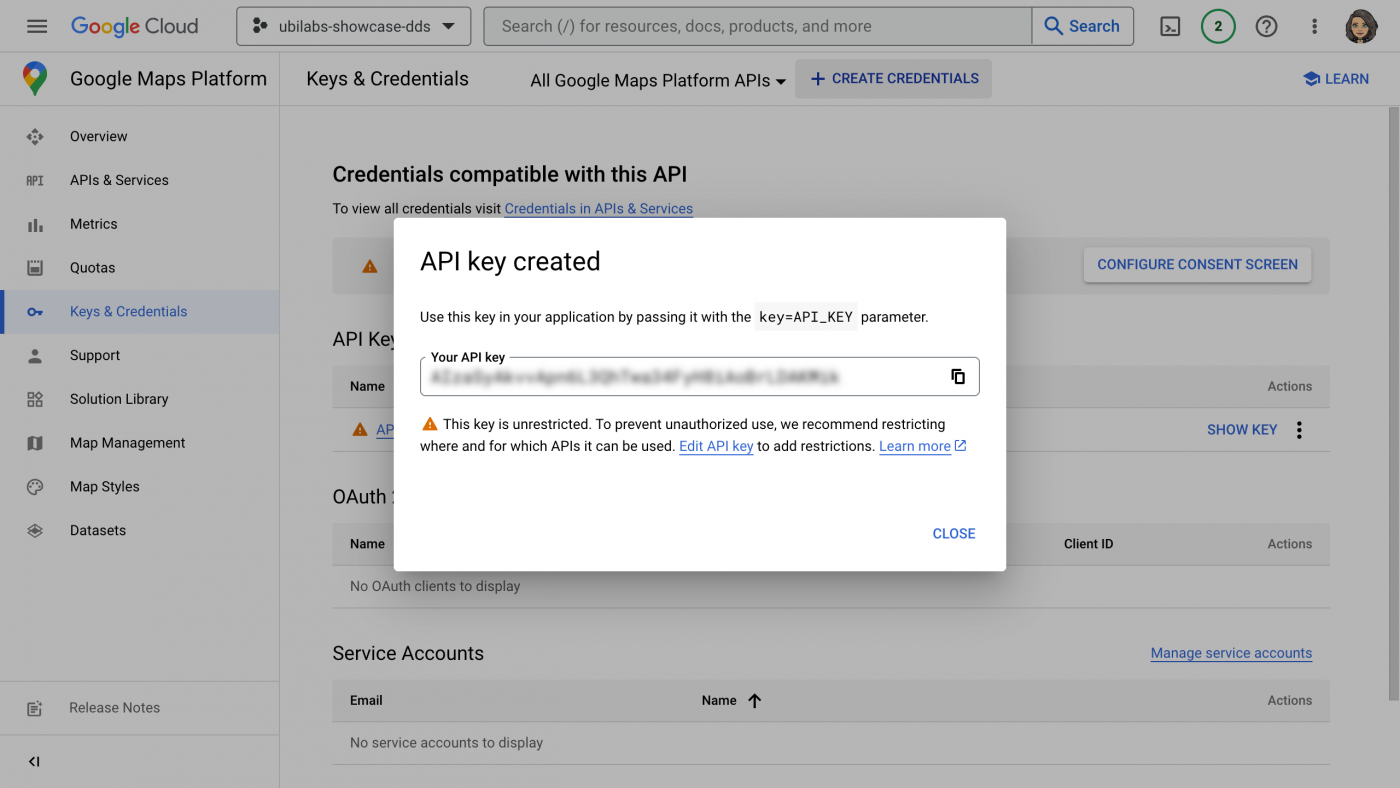
Task: Open the user profile avatar
Action: coord(1361,27)
